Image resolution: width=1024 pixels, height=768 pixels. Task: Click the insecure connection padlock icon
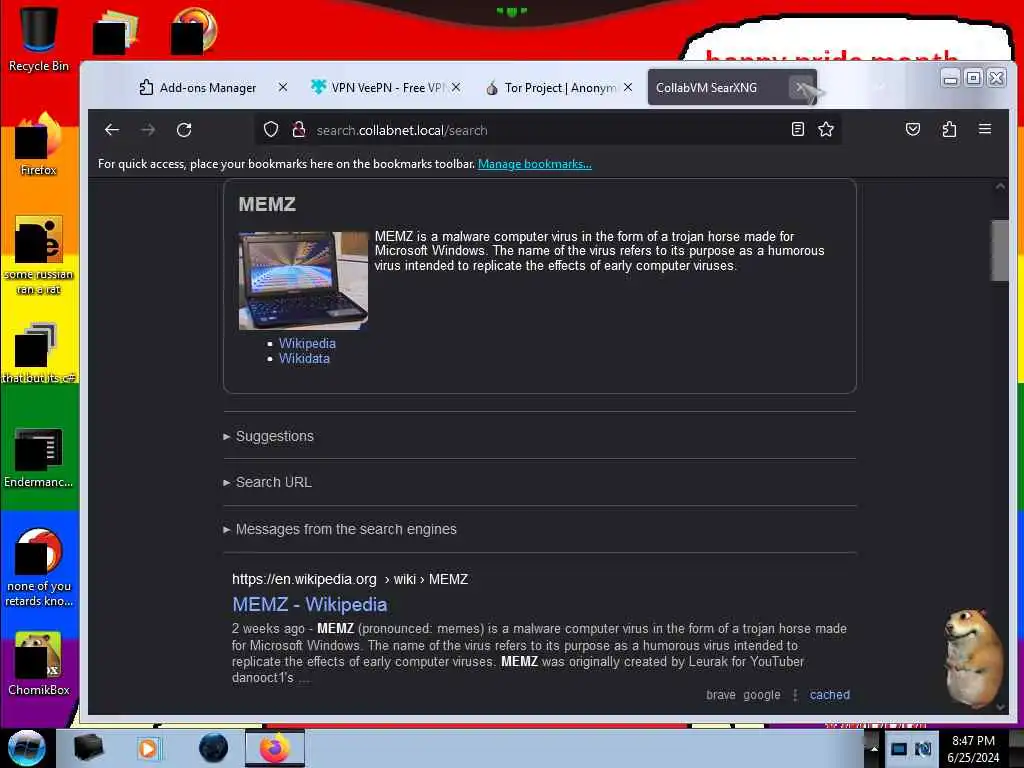tap(299, 130)
